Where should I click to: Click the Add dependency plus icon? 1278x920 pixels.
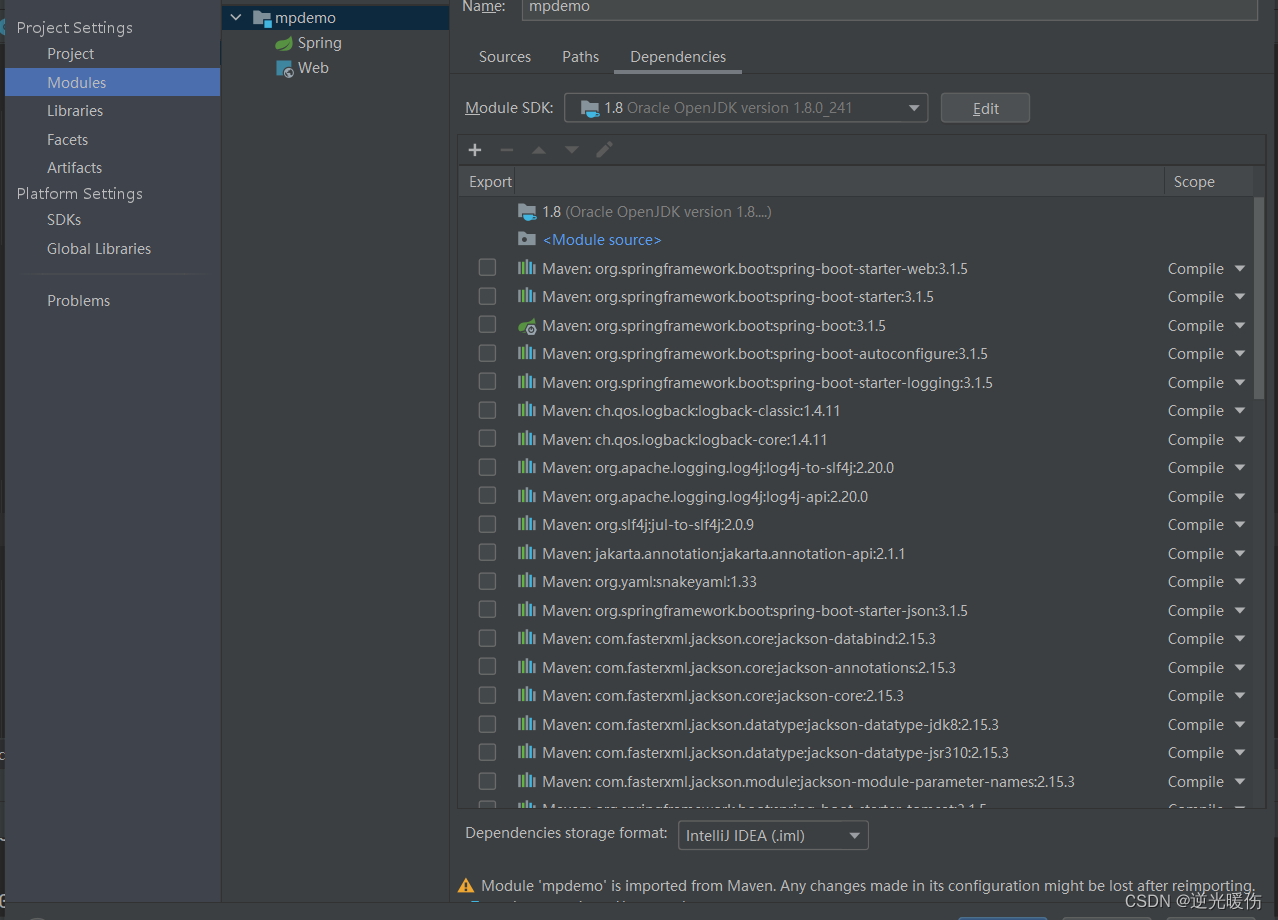pos(474,149)
